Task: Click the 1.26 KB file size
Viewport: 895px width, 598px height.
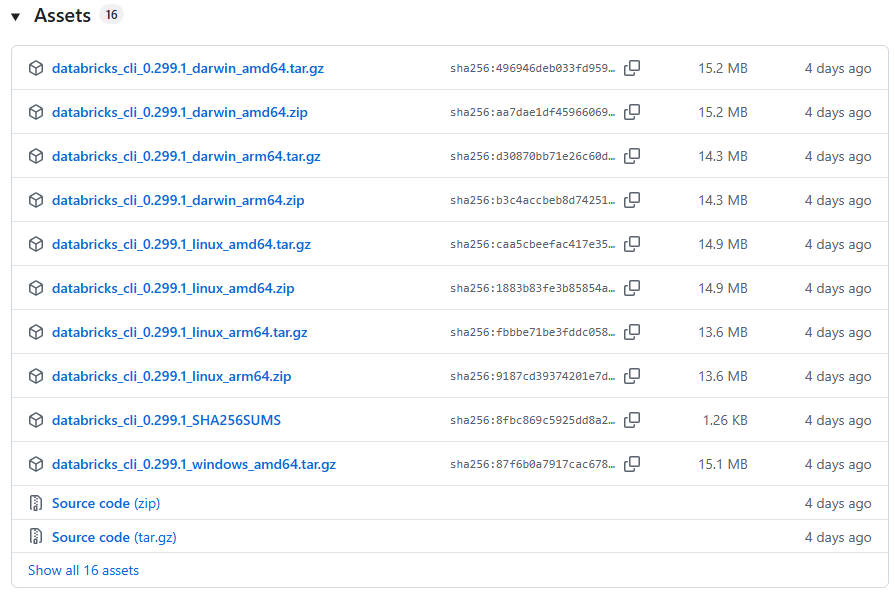Action: (725, 421)
